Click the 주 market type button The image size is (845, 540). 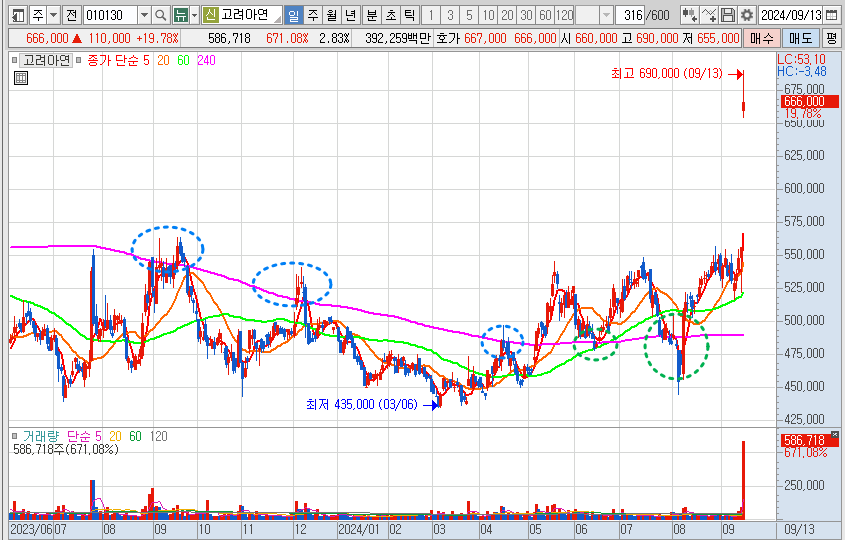[x=37, y=15]
